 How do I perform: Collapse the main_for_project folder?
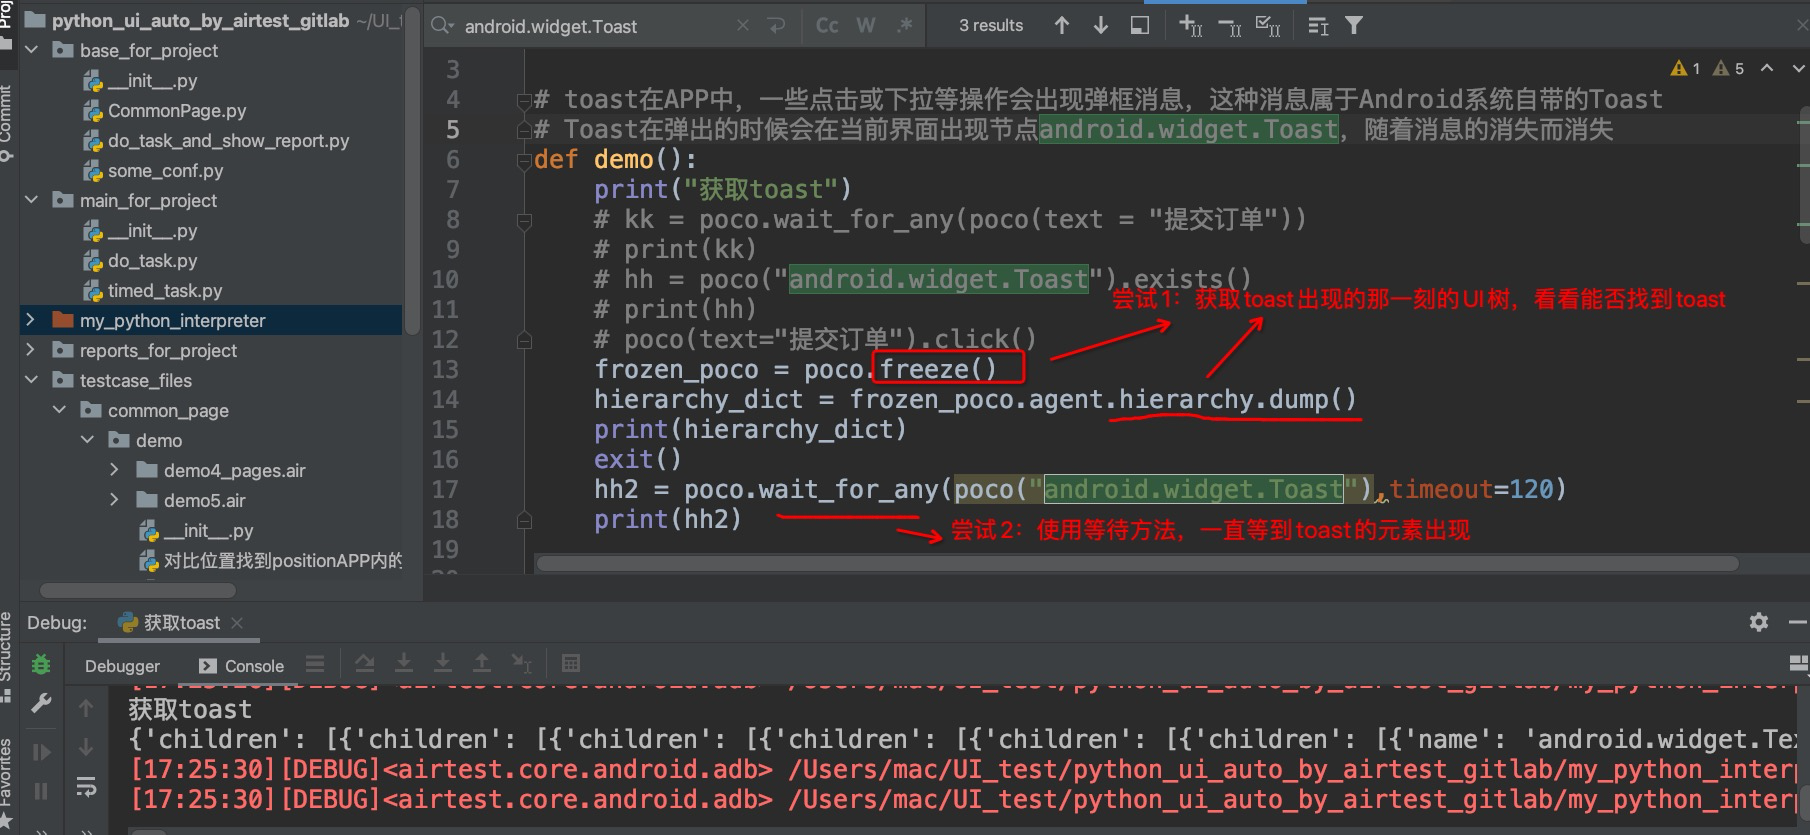(31, 200)
